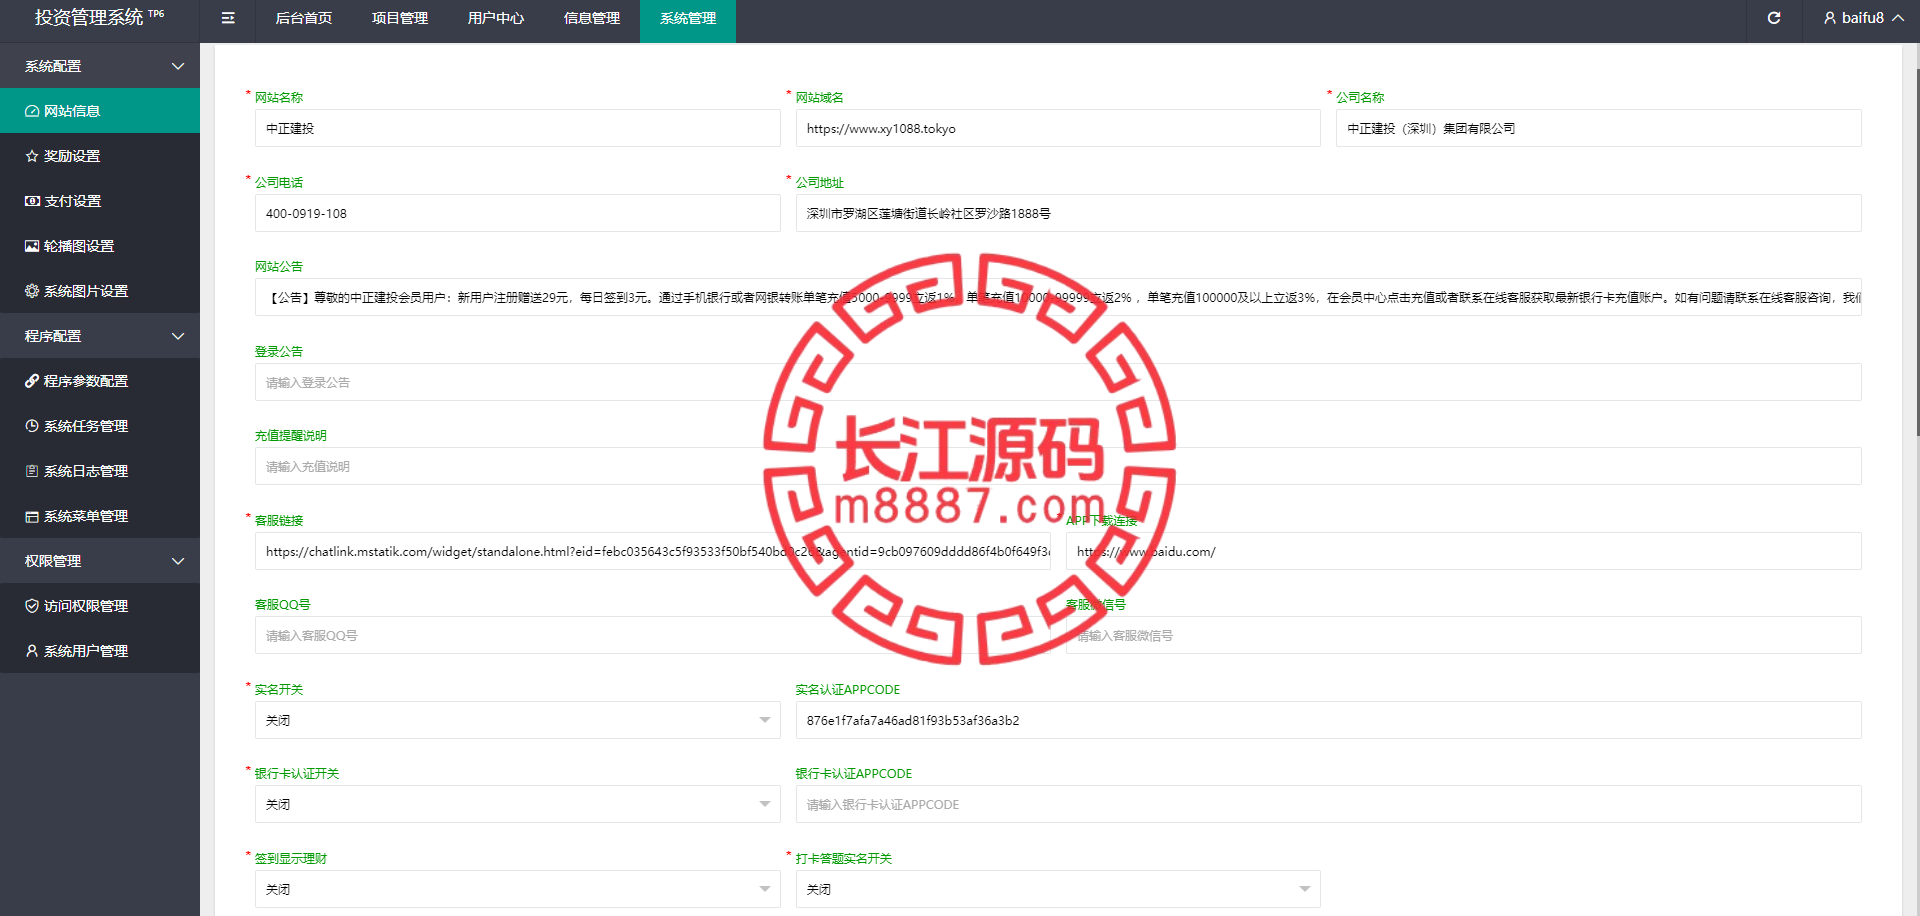Open 系统日志管理 in the sidebar
This screenshot has height=916, width=1920.
click(x=100, y=471)
